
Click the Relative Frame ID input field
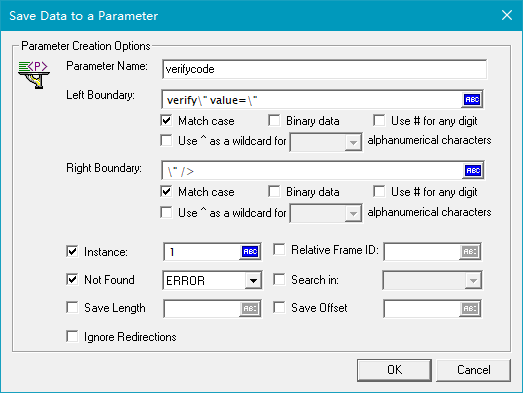pyautogui.click(x=422, y=252)
